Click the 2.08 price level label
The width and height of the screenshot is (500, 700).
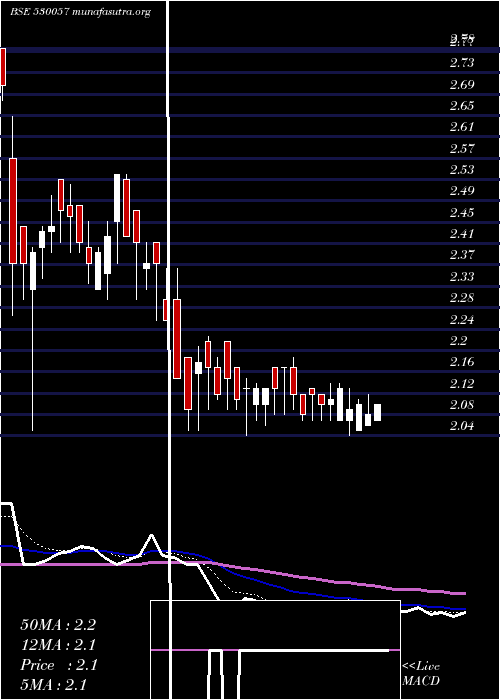click(462, 404)
